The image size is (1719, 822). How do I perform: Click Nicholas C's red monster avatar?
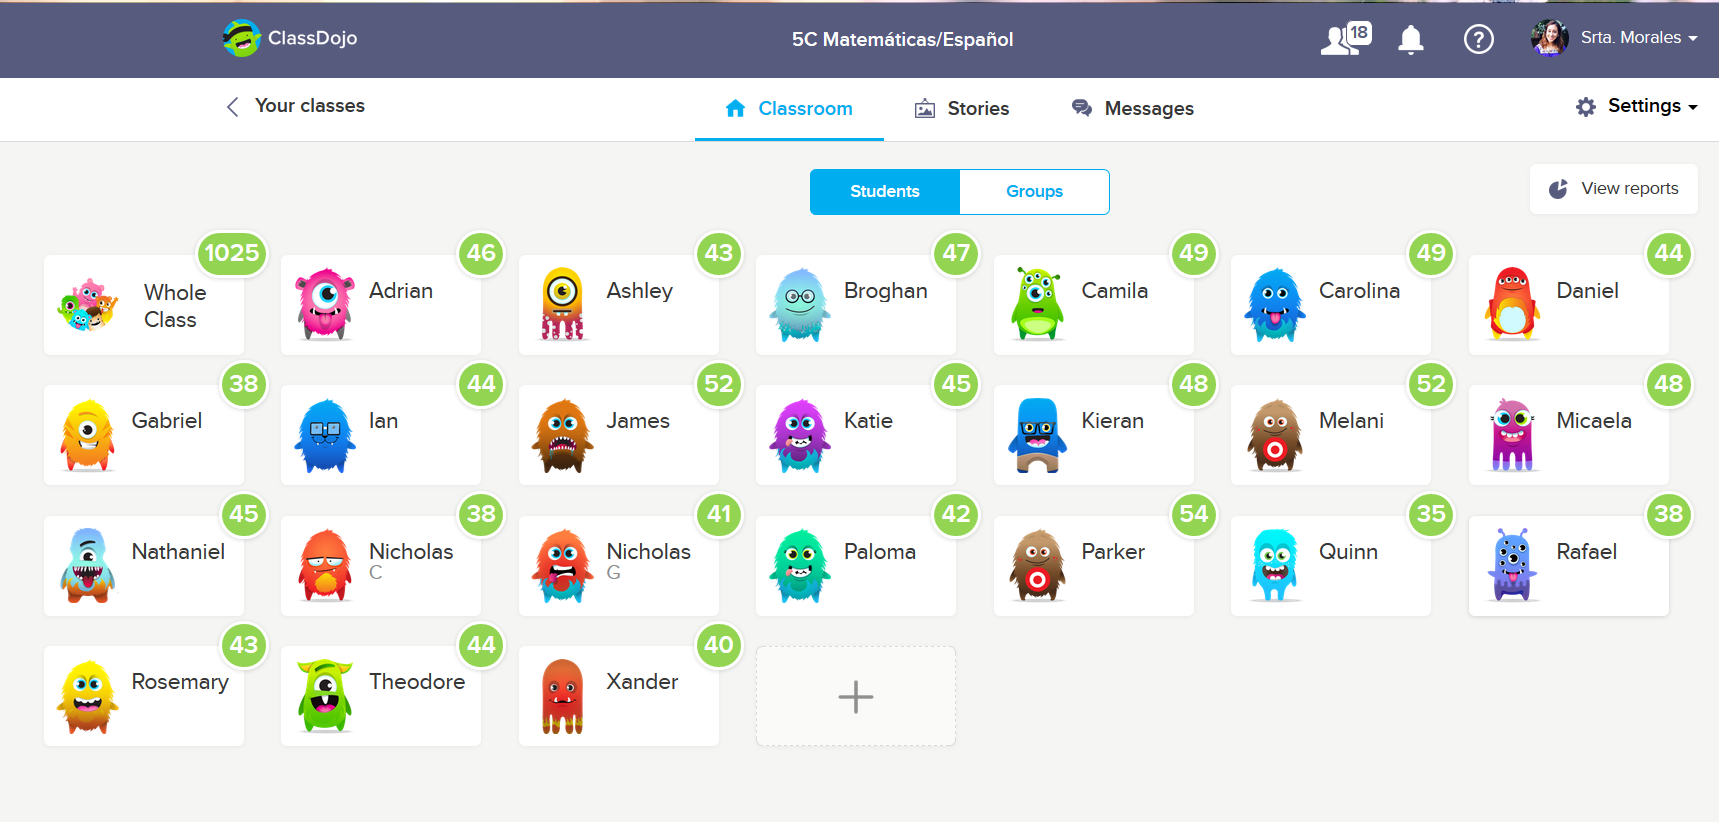tap(325, 566)
